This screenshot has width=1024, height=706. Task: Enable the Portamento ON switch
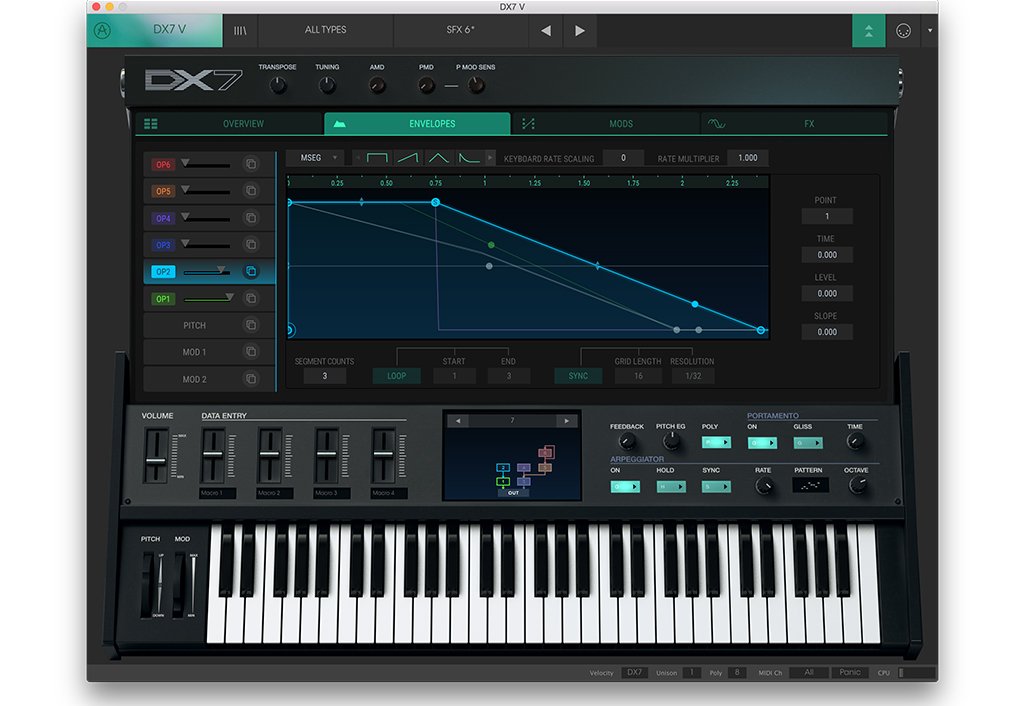[762, 443]
